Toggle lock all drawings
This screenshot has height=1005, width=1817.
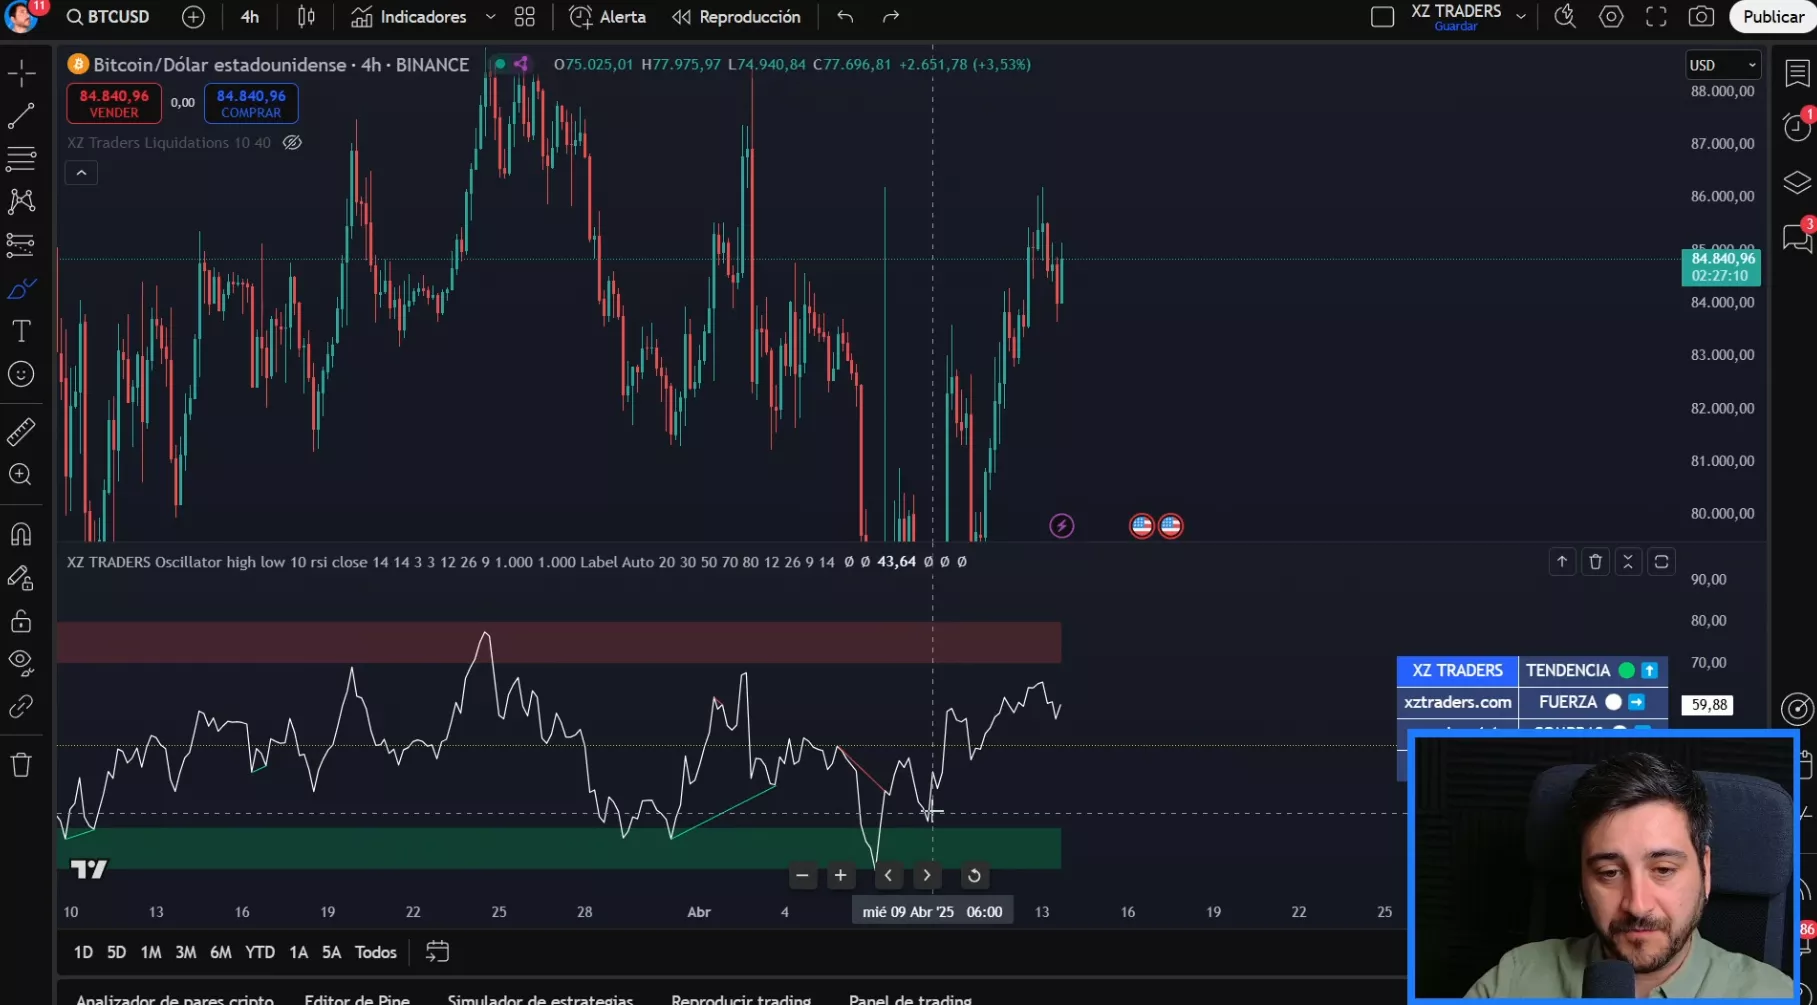(21, 621)
